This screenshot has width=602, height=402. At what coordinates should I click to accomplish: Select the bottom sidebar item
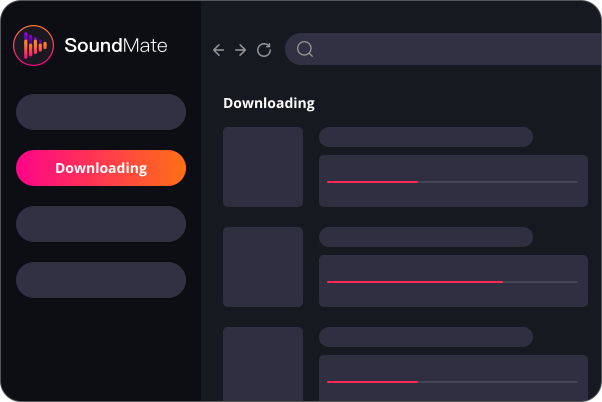point(101,280)
